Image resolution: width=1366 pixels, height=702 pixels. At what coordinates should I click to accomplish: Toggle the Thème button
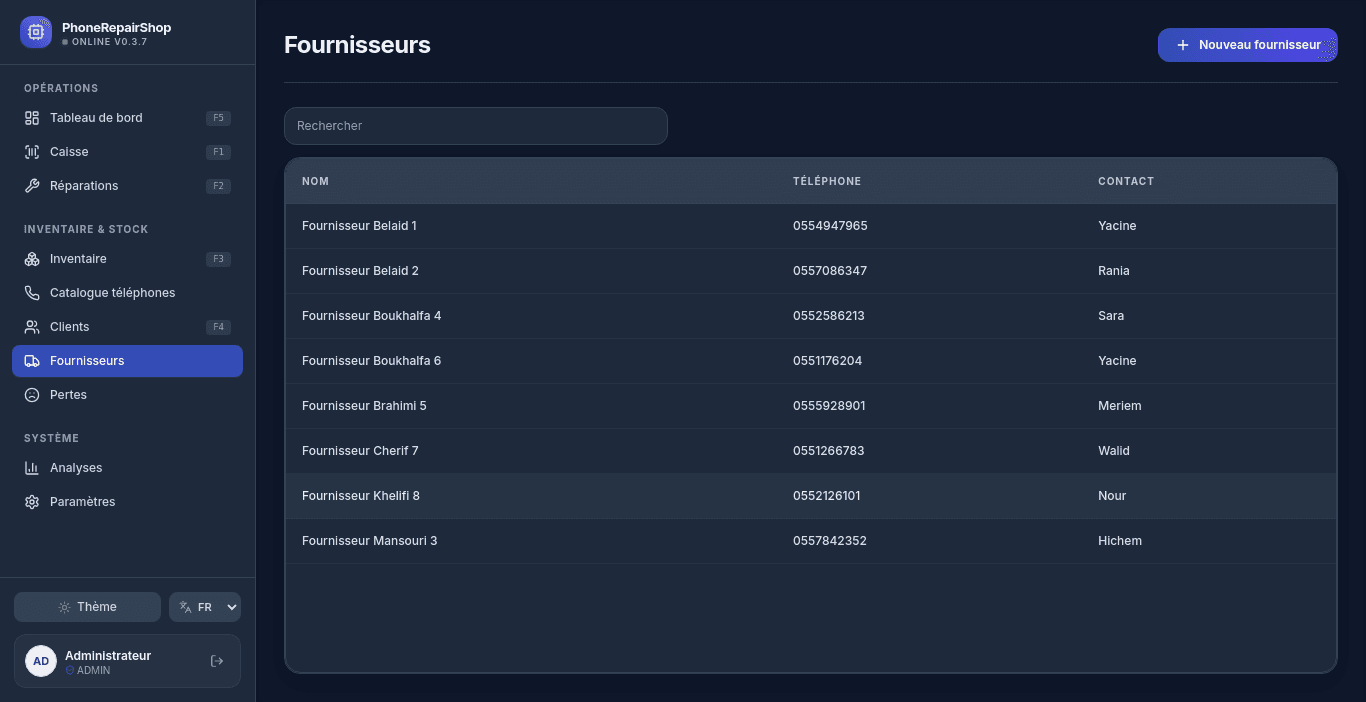[x=87, y=607]
